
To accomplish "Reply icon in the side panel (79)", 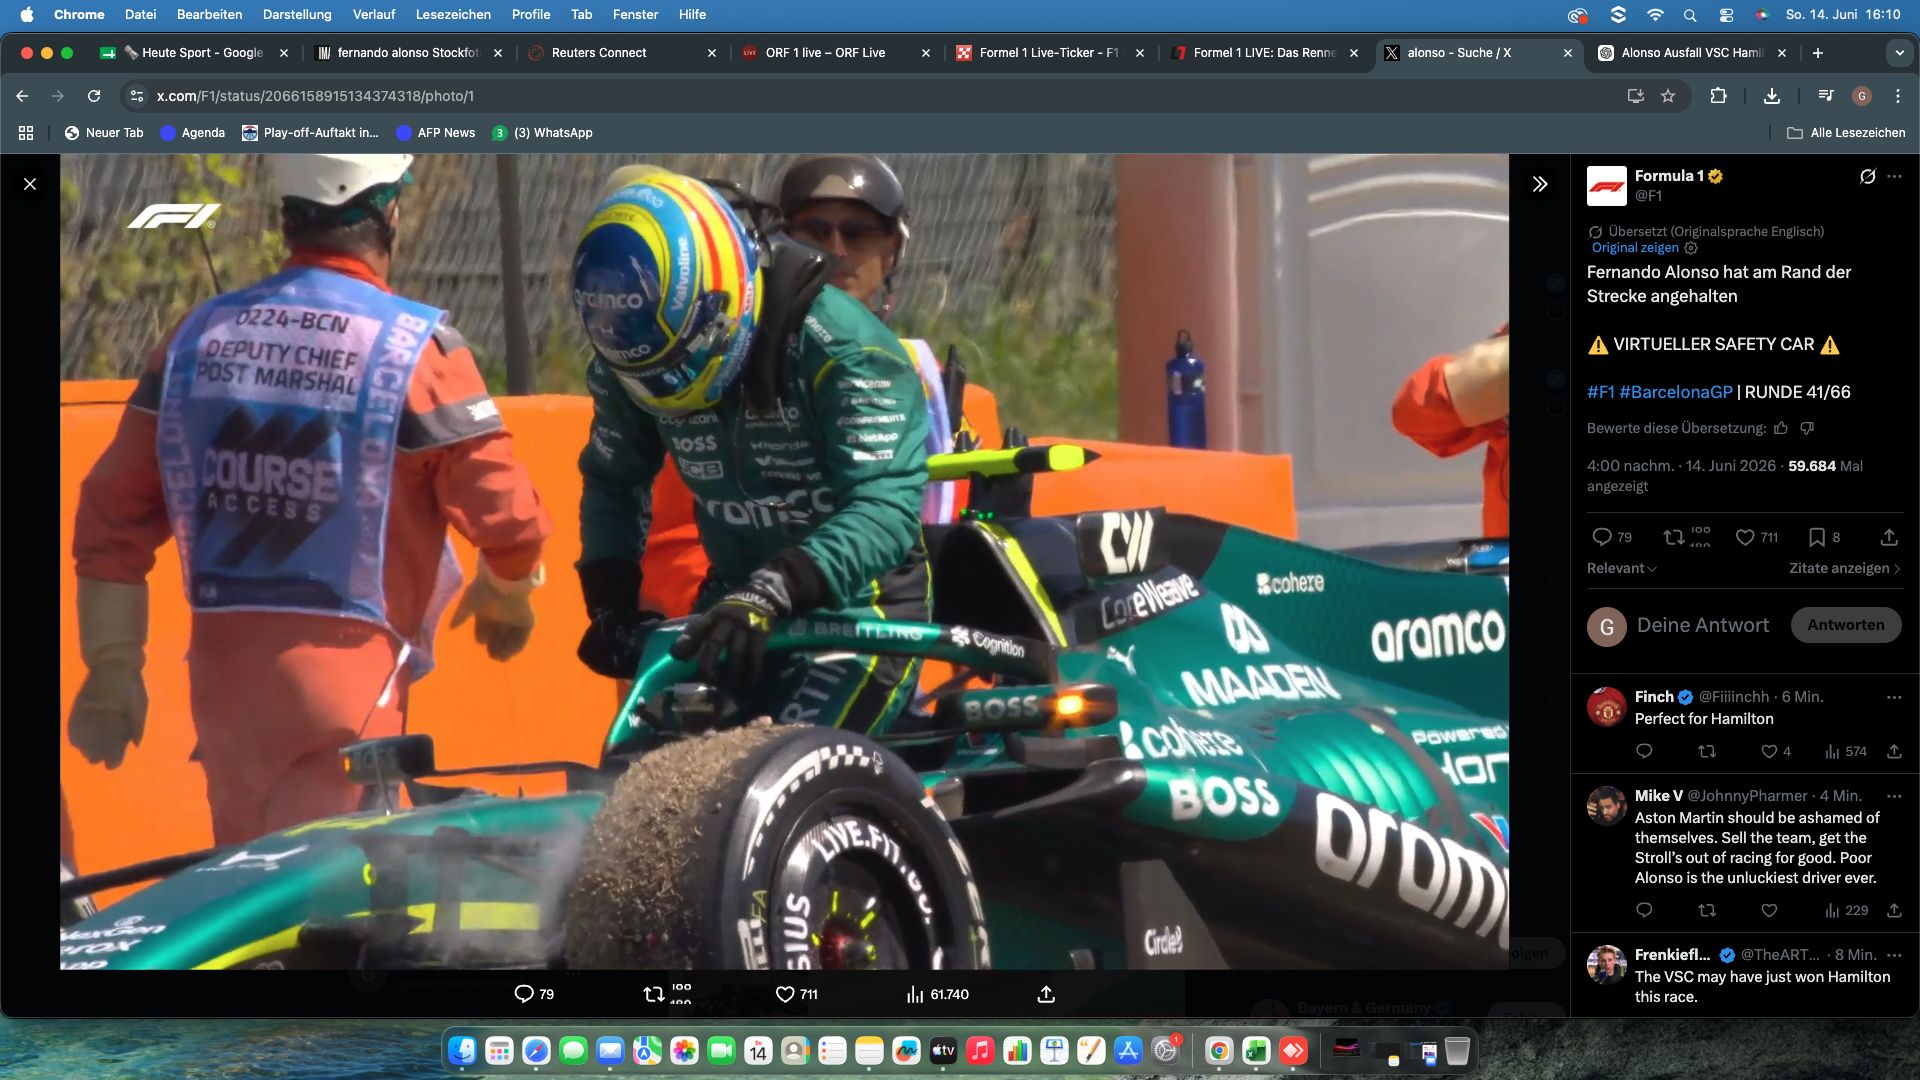I will [x=1611, y=537].
